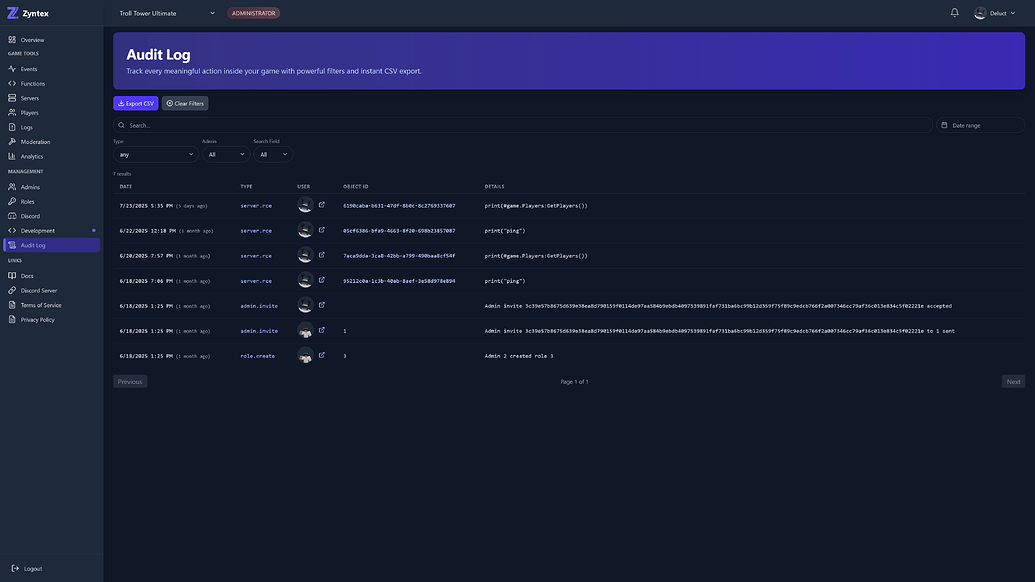Click the Clear Filters button
This screenshot has height=582, width=1035.
click(184, 101)
